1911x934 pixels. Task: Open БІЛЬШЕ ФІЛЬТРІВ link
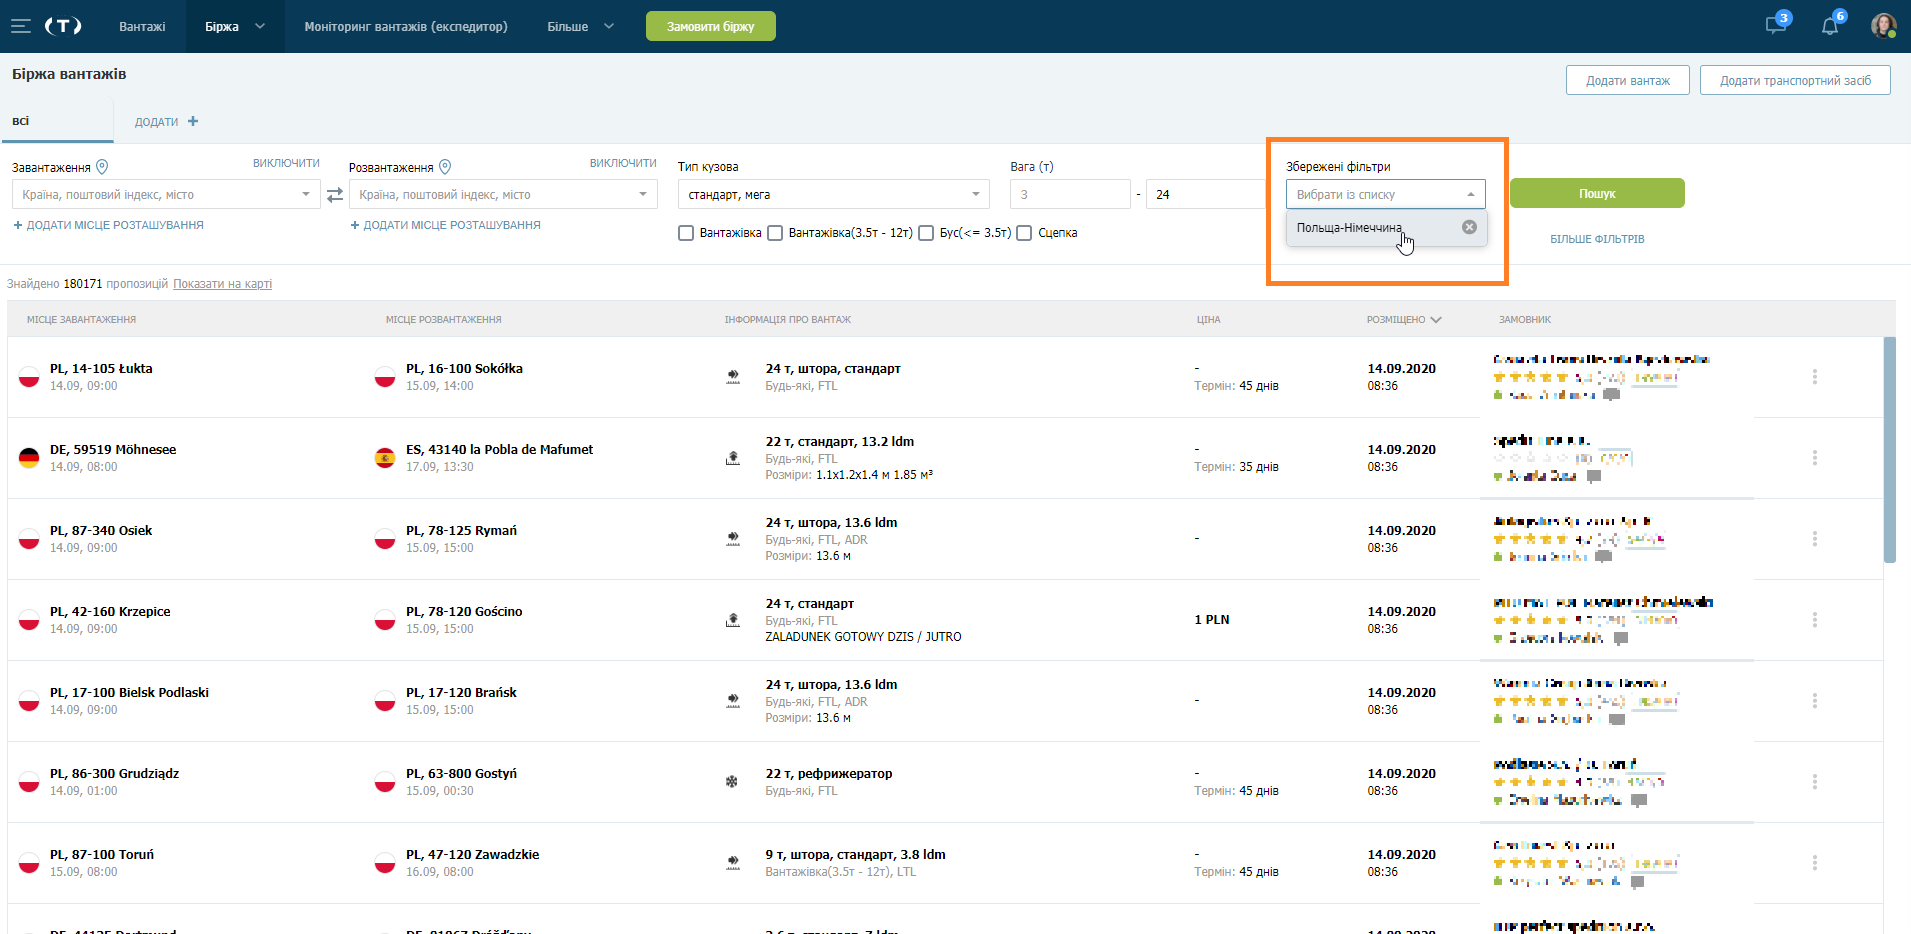click(x=1597, y=239)
